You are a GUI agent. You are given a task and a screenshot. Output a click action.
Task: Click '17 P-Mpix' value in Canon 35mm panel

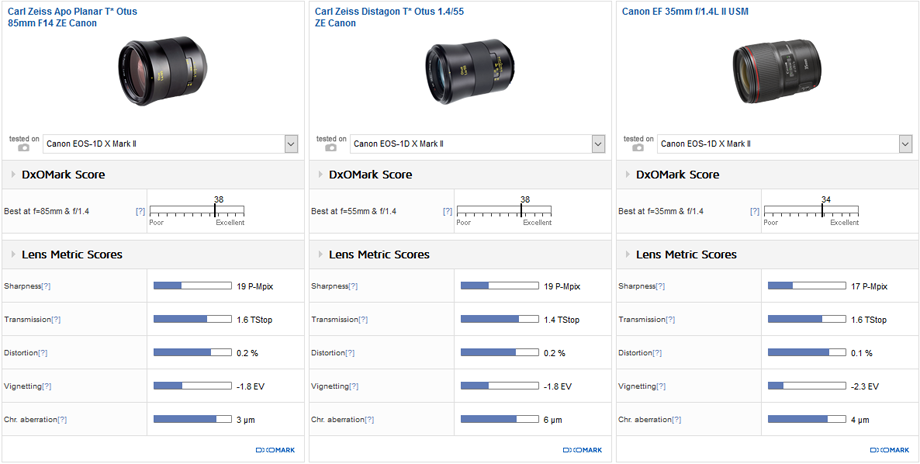point(870,286)
